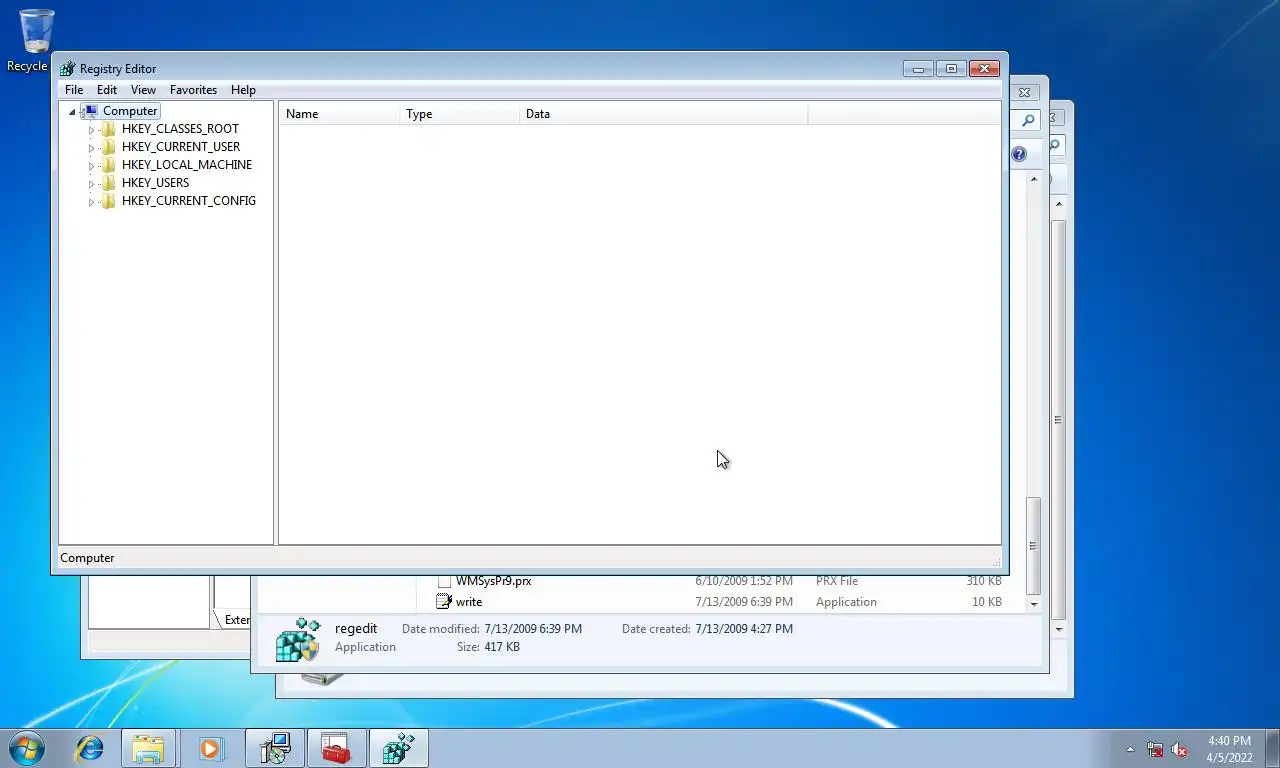
Task: Maximize the Registry Editor window
Action: (951, 69)
